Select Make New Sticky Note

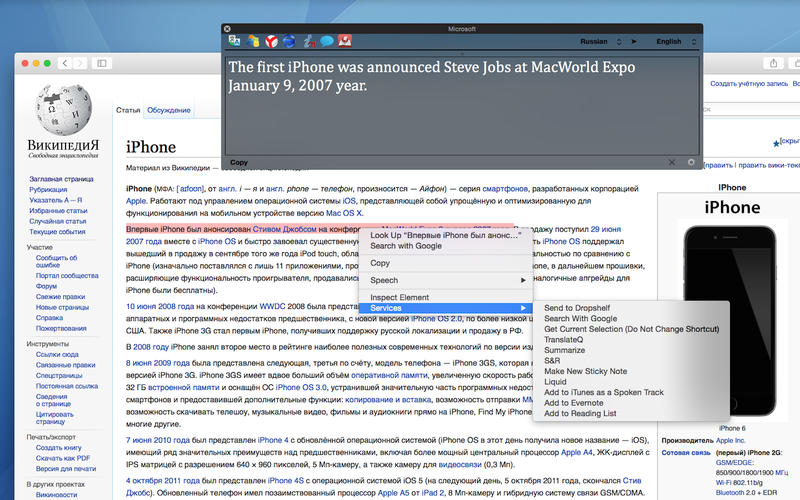[x=631, y=371]
